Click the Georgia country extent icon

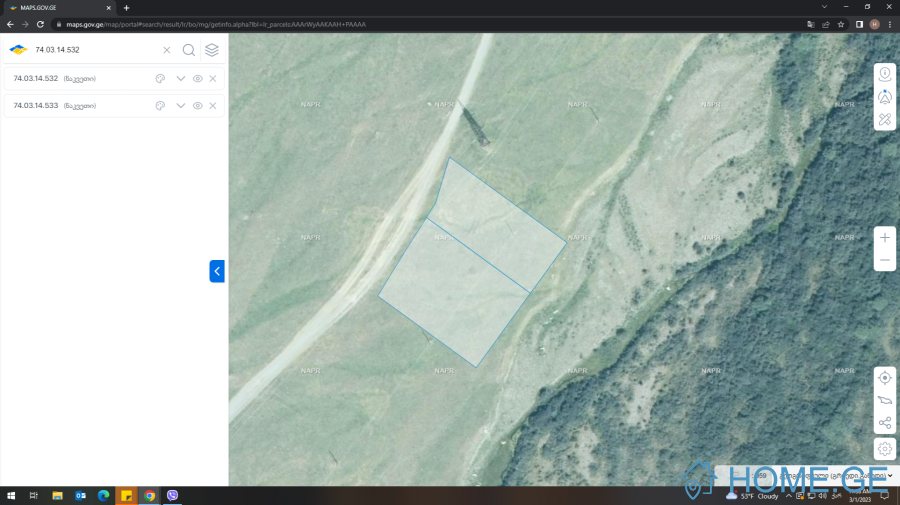pyautogui.click(x=885, y=400)
